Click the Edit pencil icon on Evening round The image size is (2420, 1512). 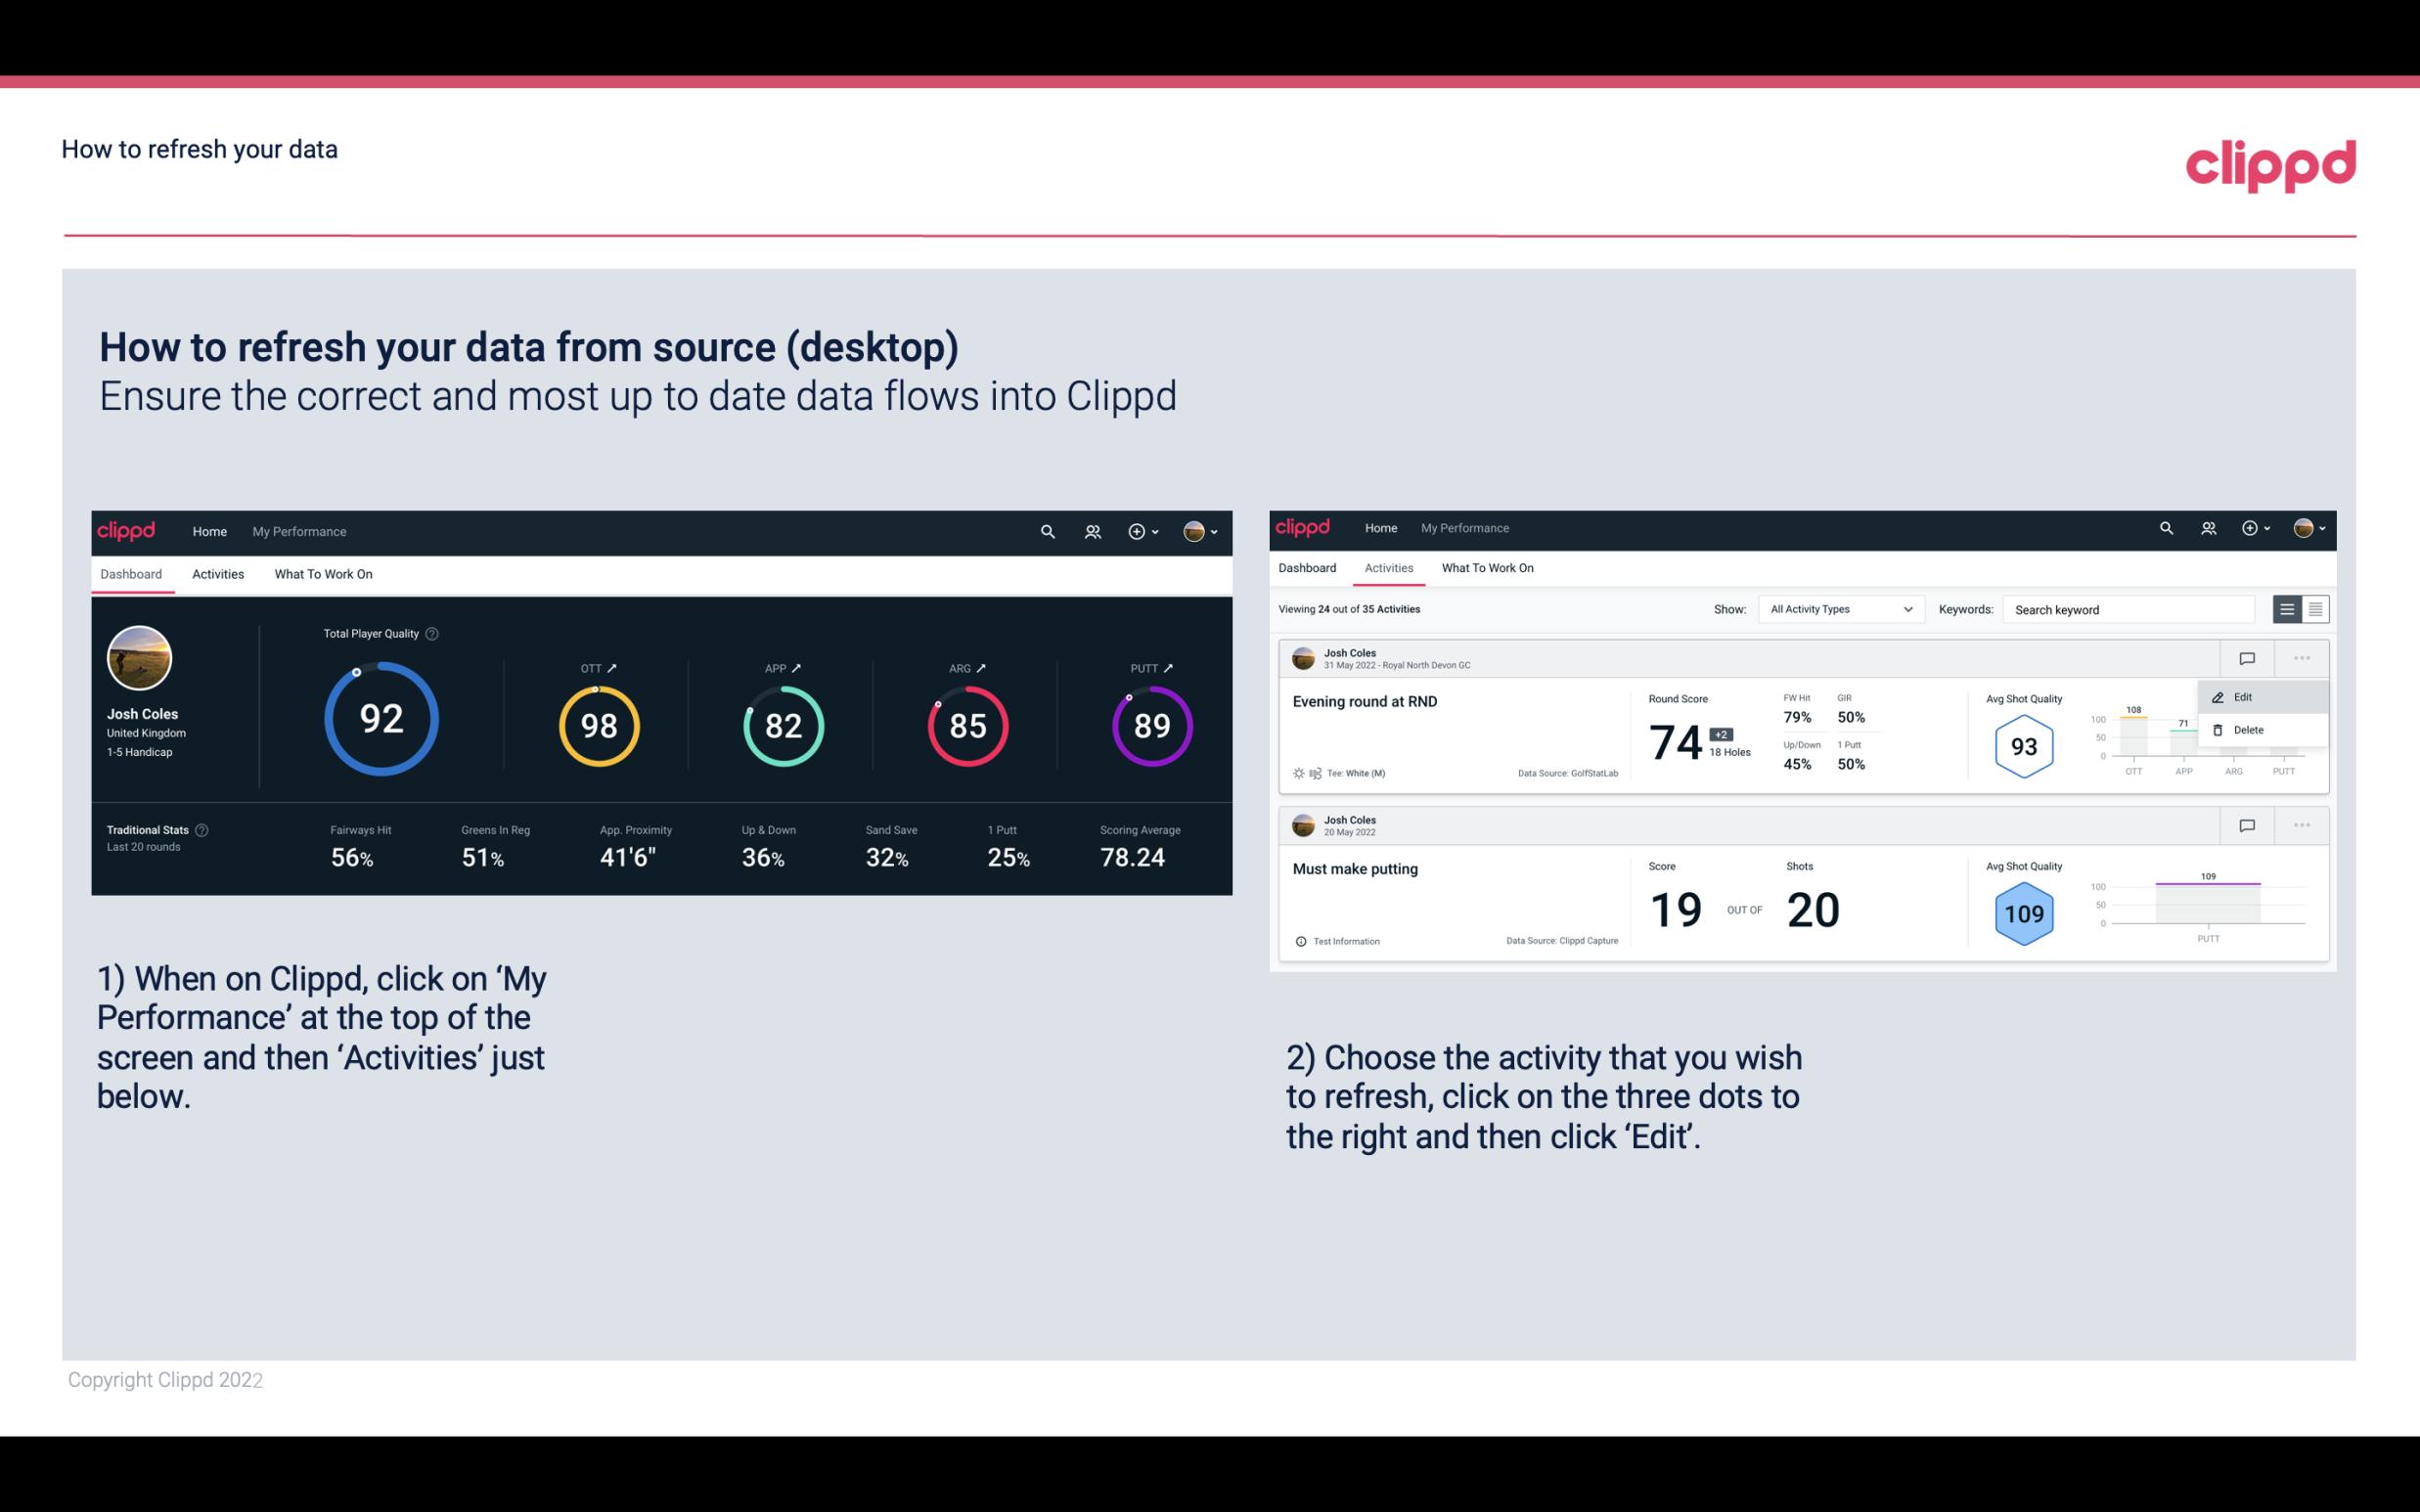pos(2218,696)
